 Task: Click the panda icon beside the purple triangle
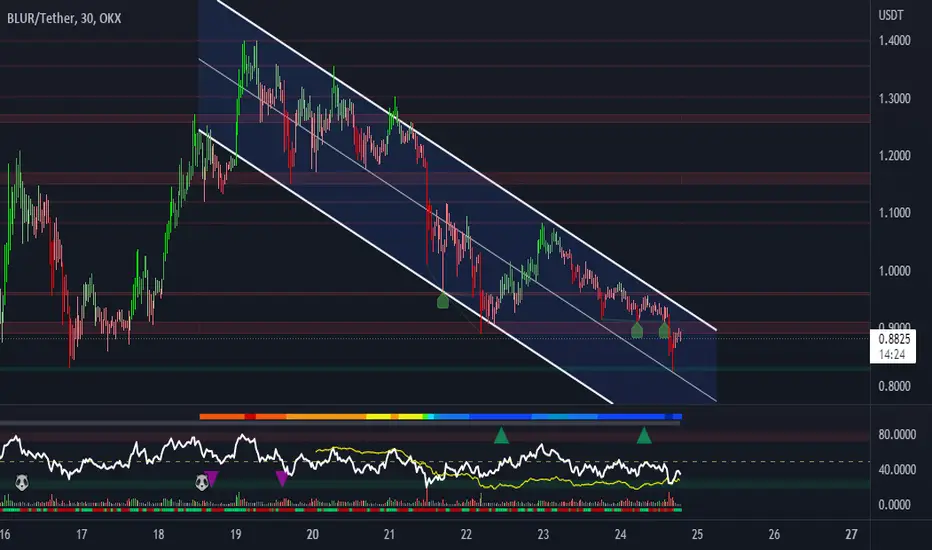(x=201, y=481)
